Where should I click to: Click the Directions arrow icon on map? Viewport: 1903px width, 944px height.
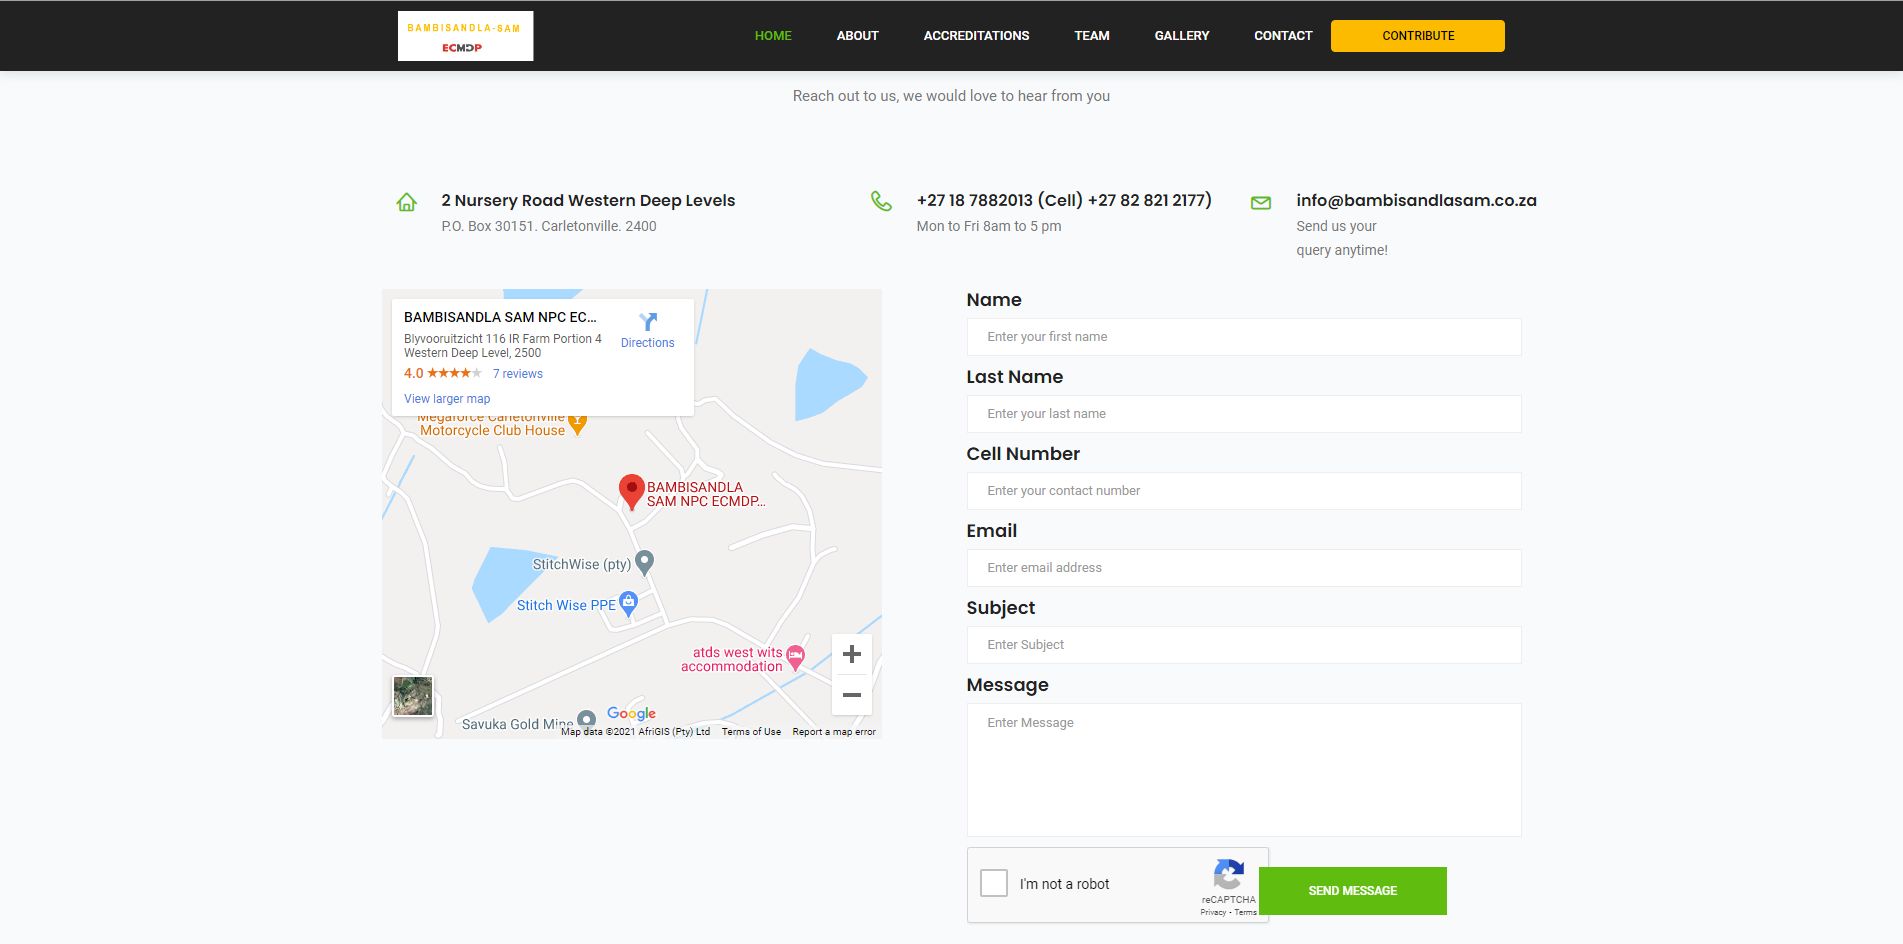[x=648, y=322]
